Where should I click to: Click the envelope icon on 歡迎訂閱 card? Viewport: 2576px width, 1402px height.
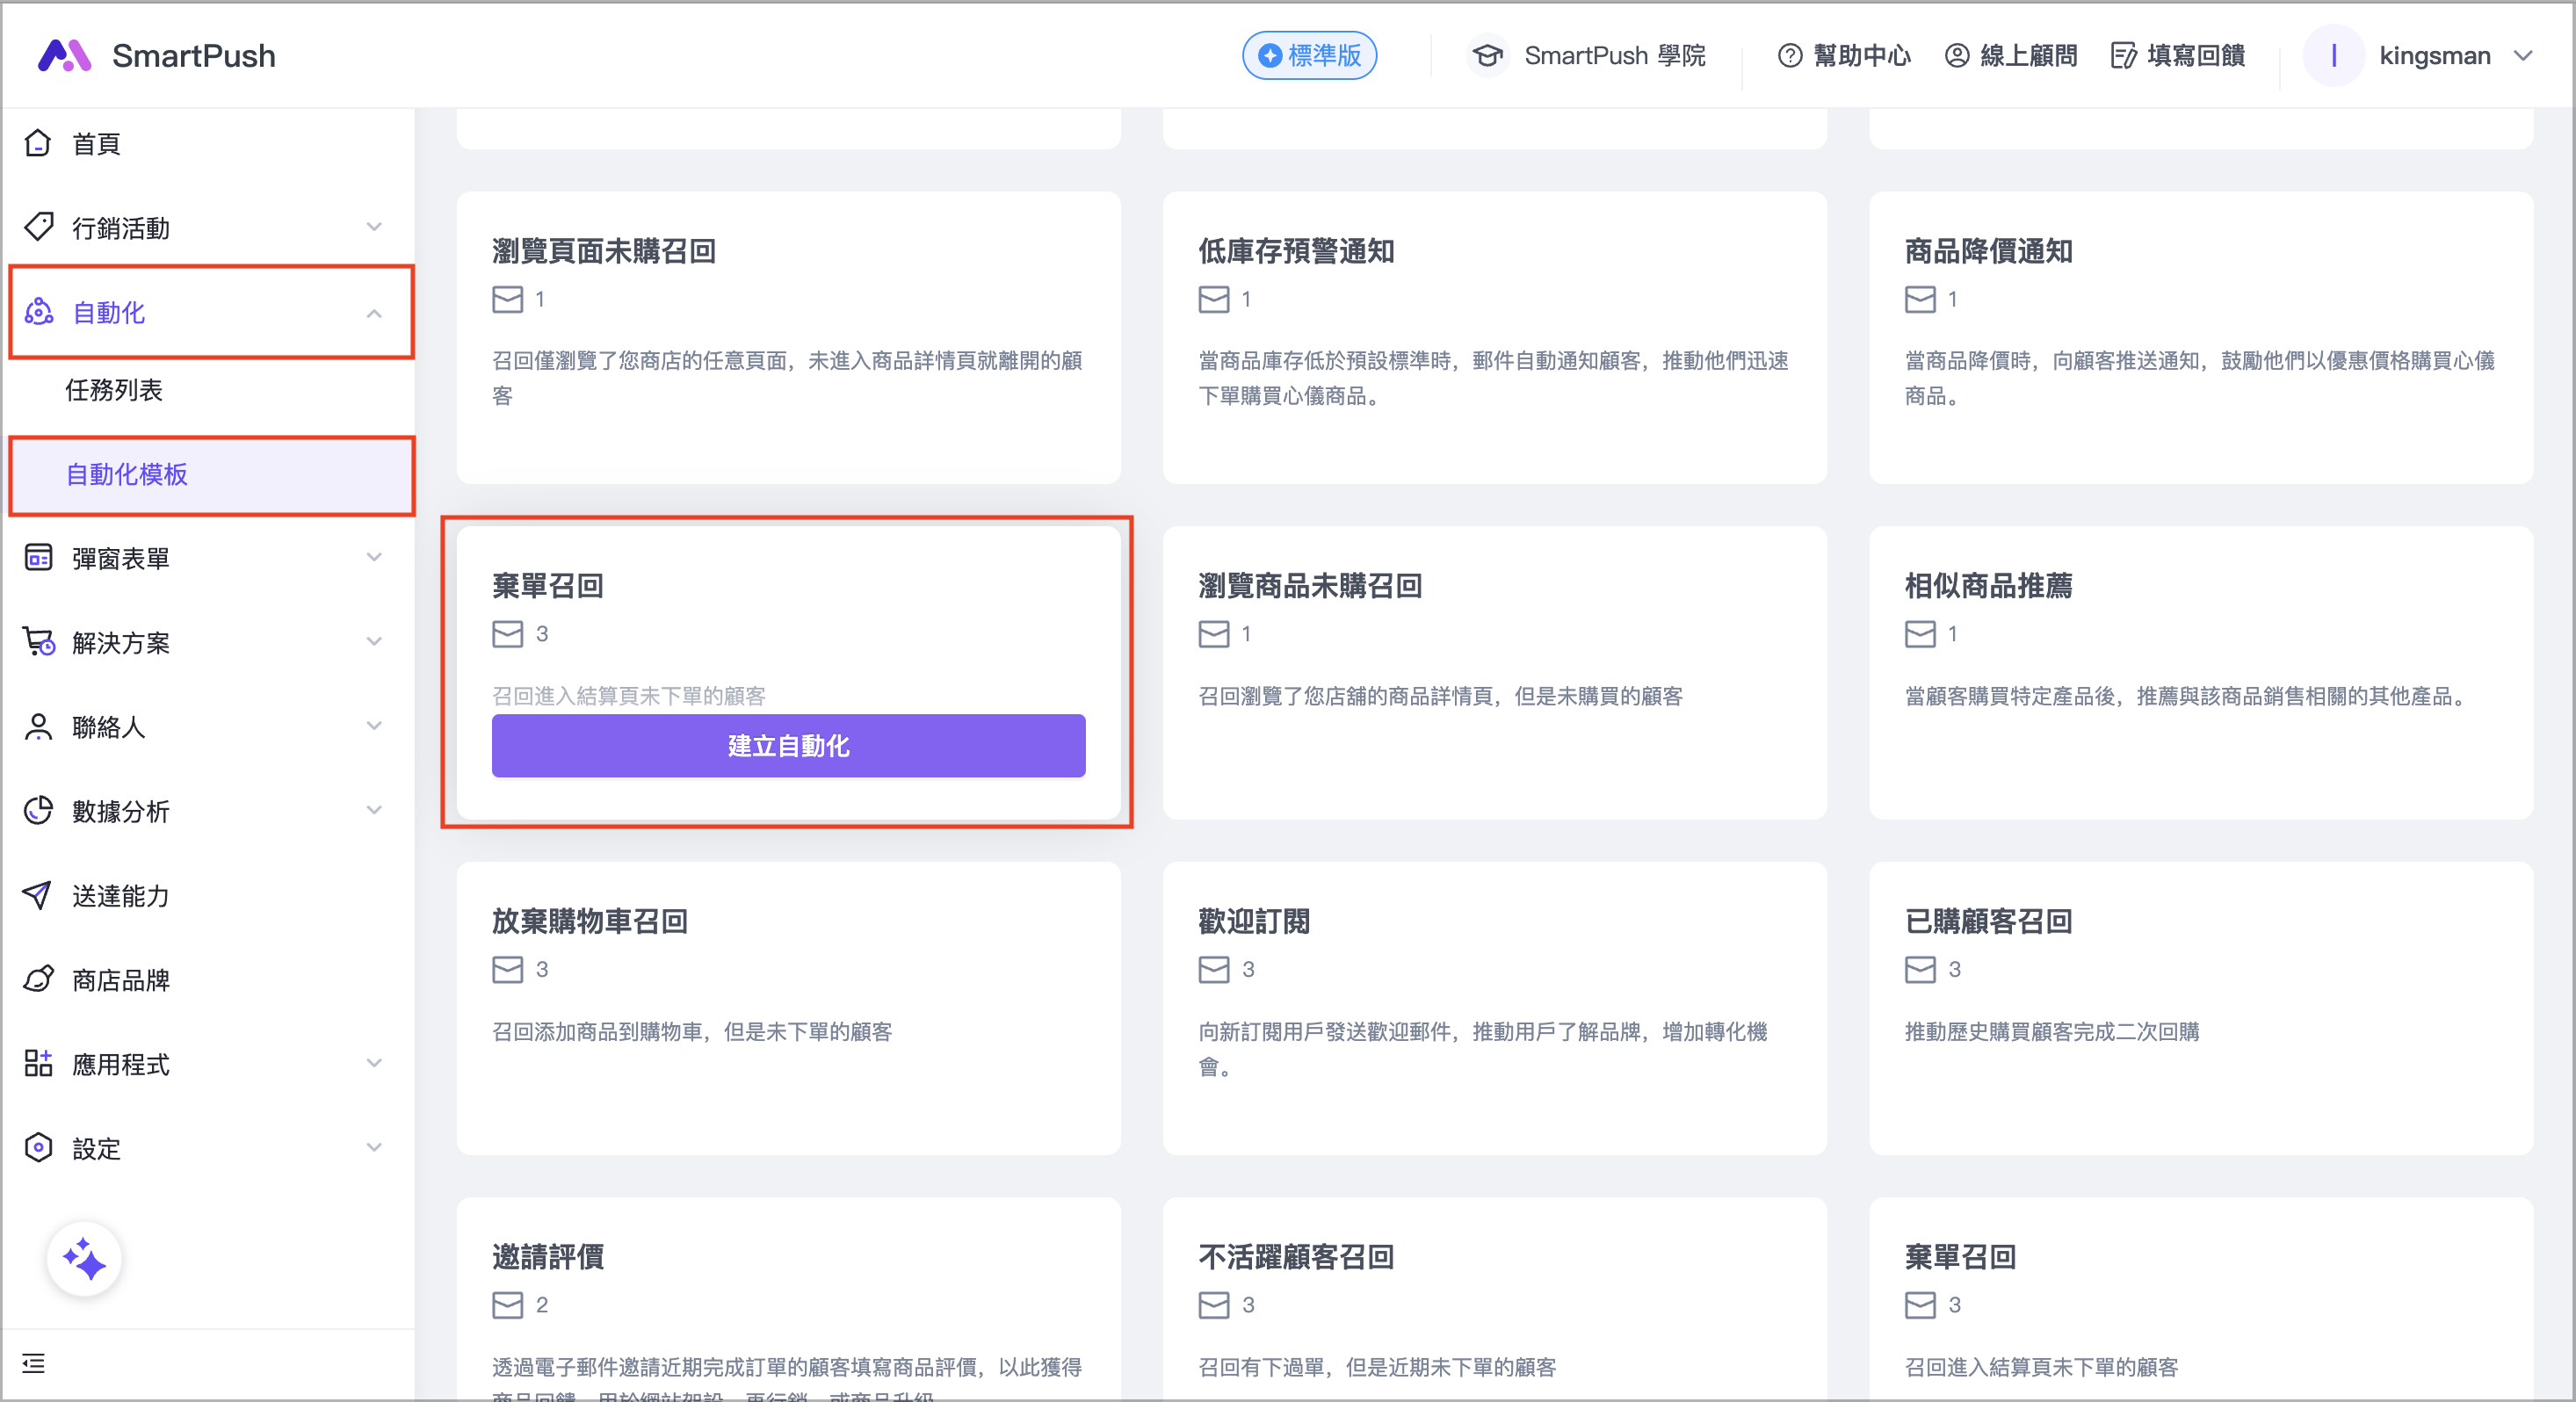(1214, 969)
